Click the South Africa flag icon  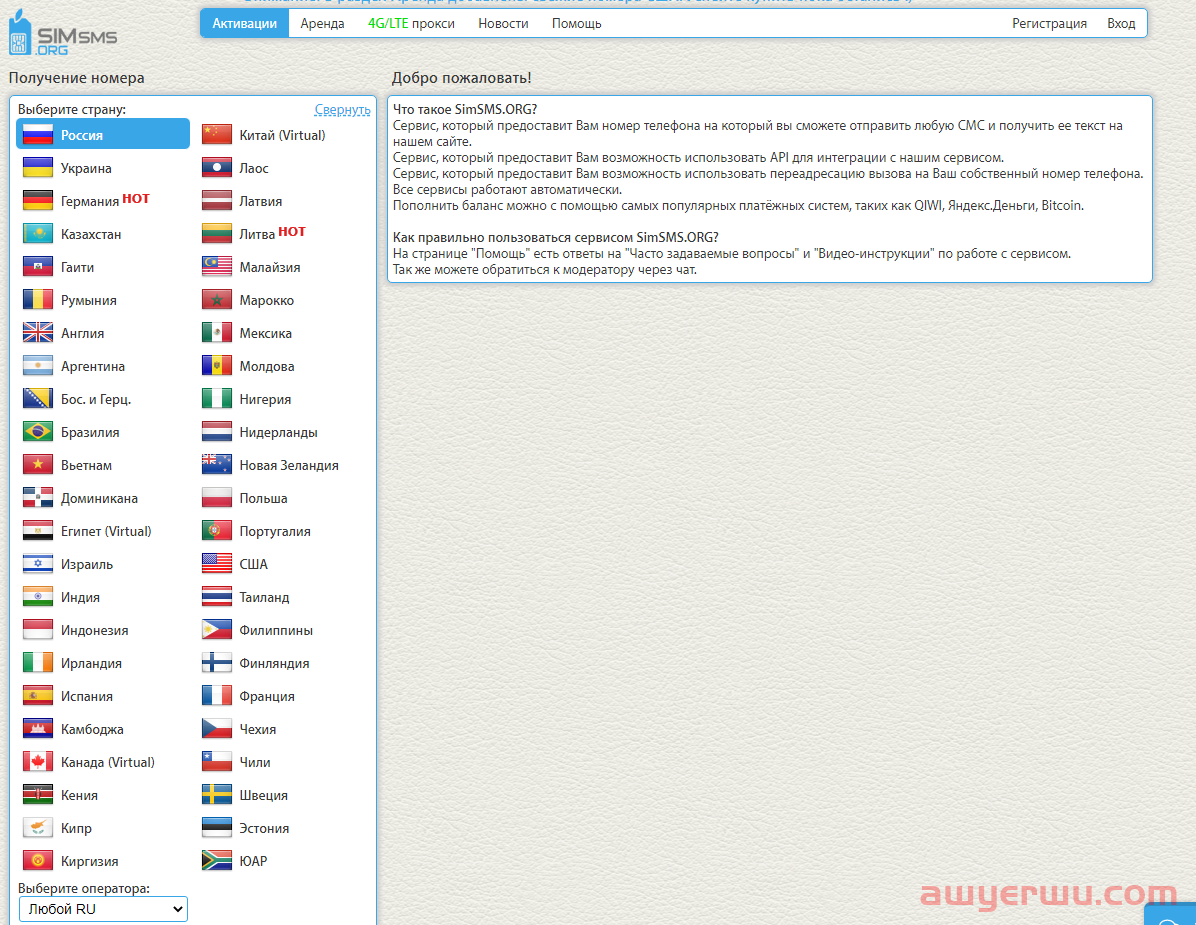click(217, 861)
